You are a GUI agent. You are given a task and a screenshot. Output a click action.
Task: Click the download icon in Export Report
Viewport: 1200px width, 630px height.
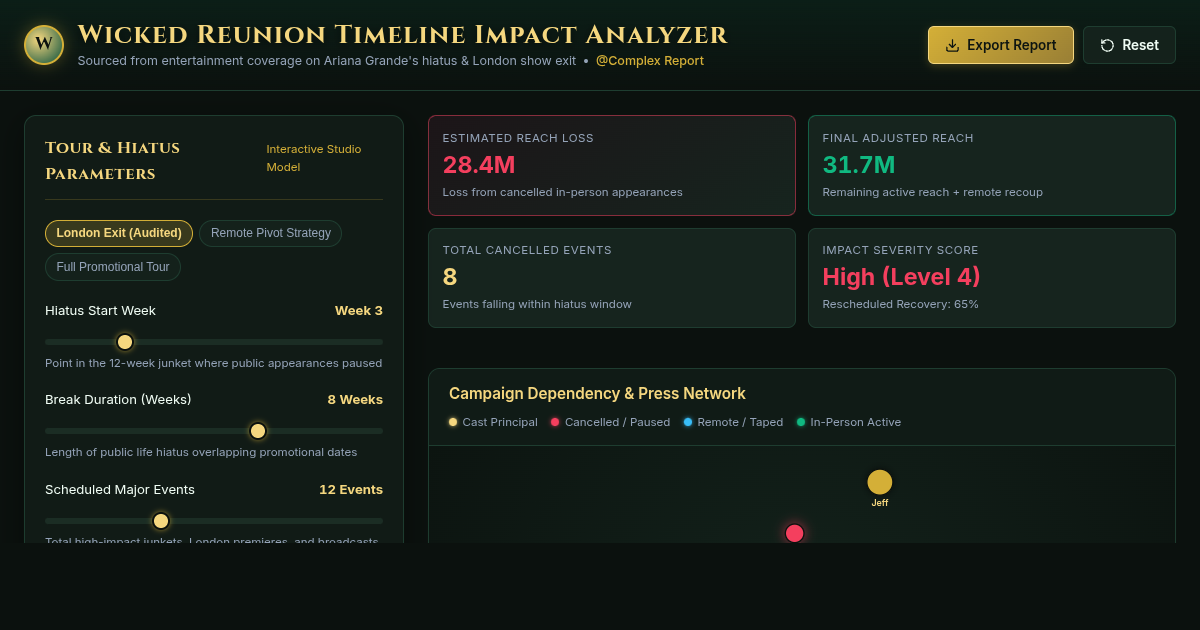coord(952,45)
